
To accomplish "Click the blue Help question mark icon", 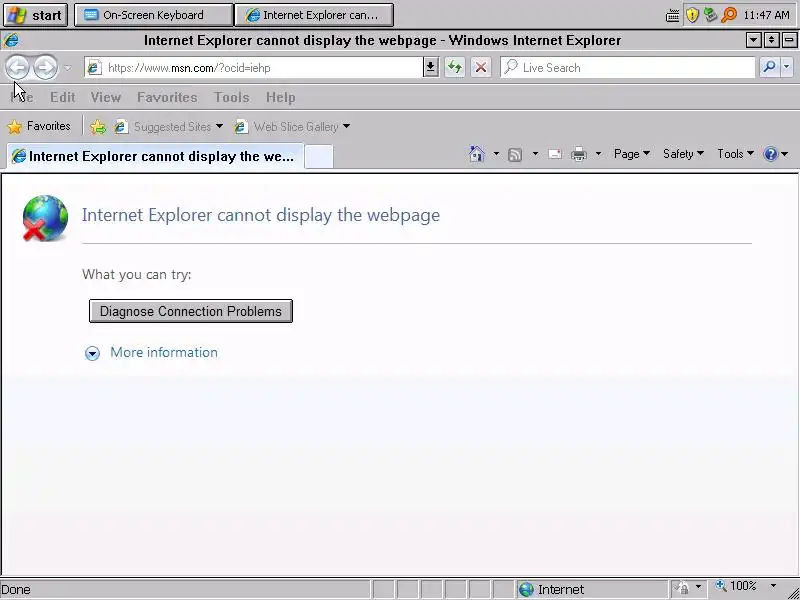I will [770, 154].
